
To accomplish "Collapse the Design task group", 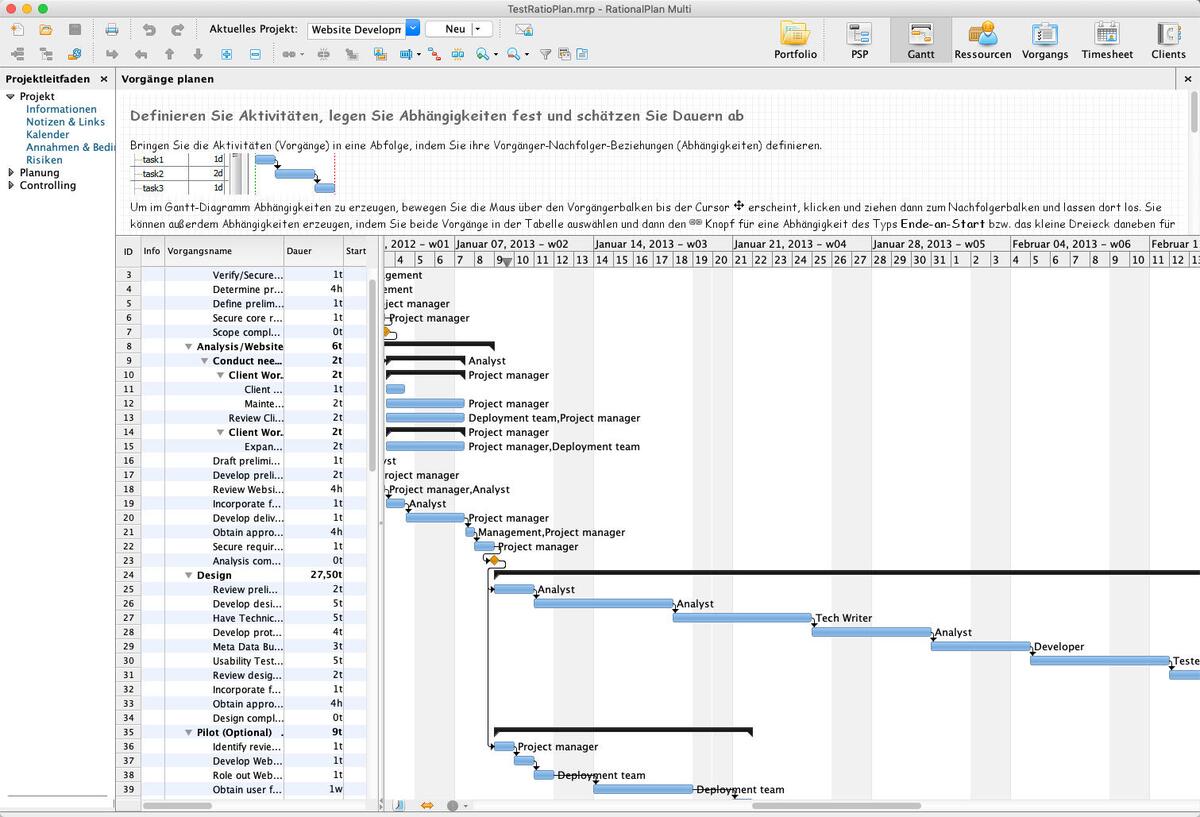I will [189, 575].
